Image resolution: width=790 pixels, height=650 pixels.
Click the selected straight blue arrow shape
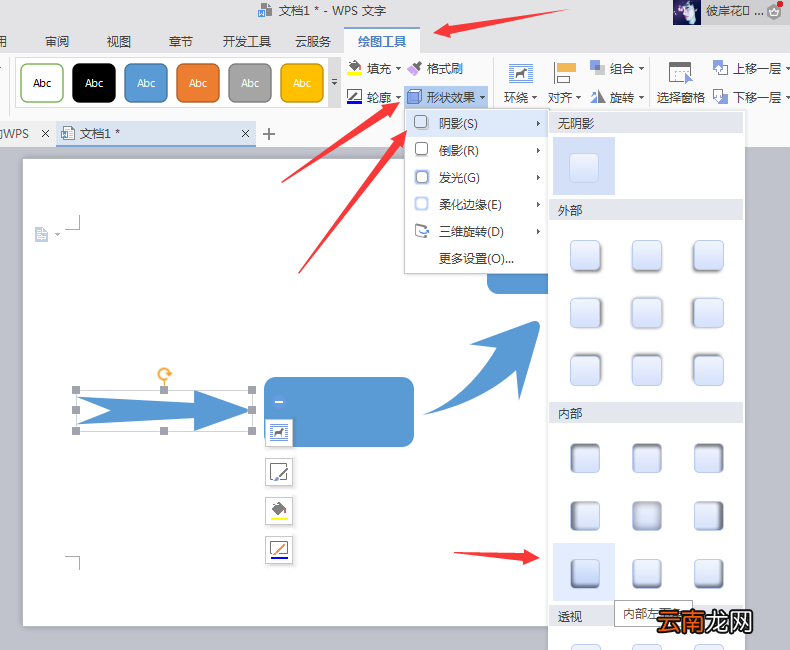coord(164,411)
